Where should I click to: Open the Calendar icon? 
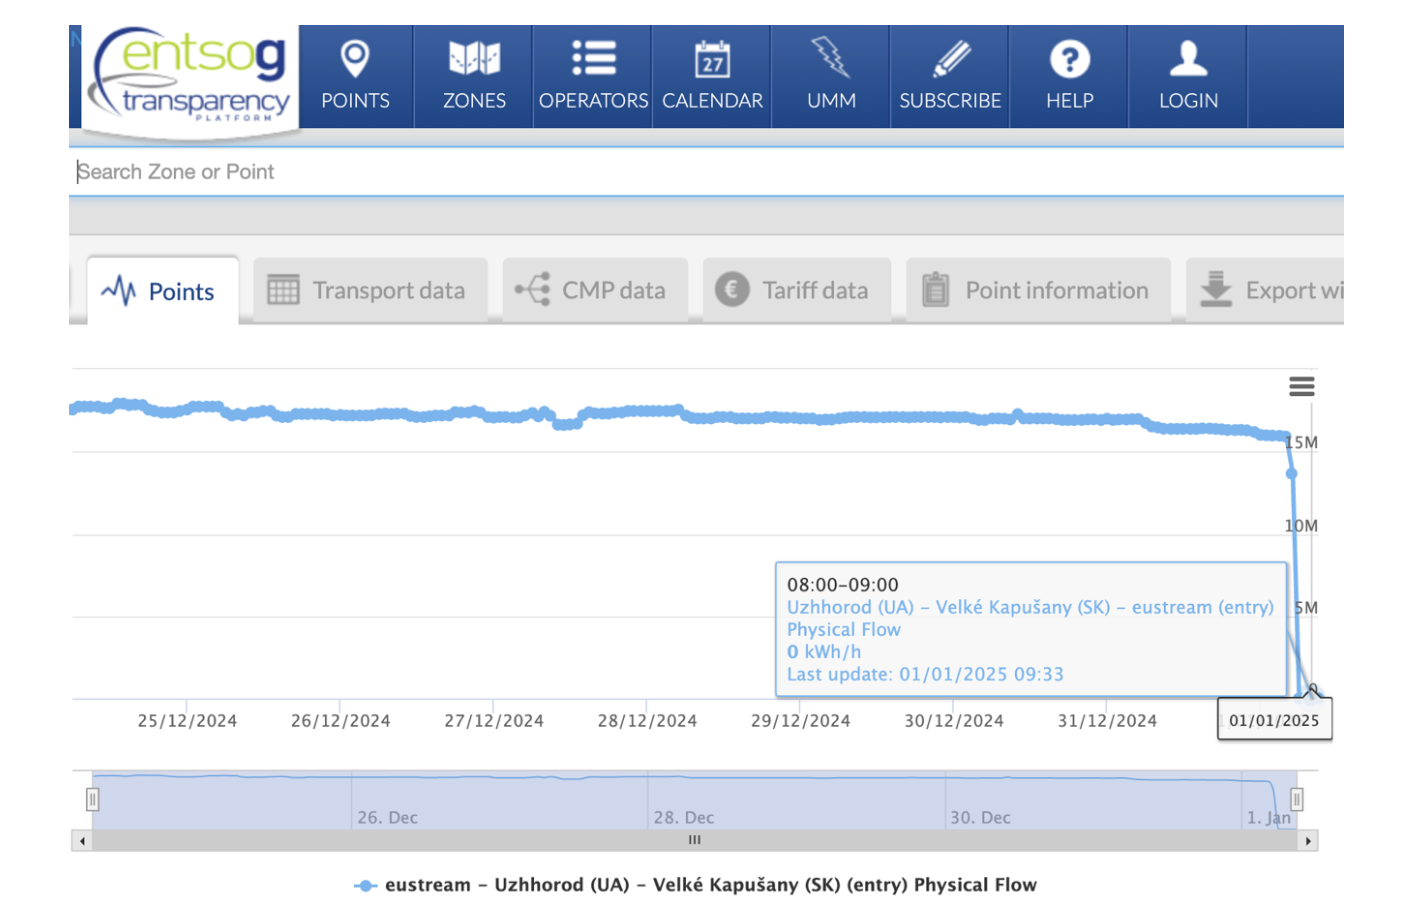pyautogui.click(x=712, y=59)
